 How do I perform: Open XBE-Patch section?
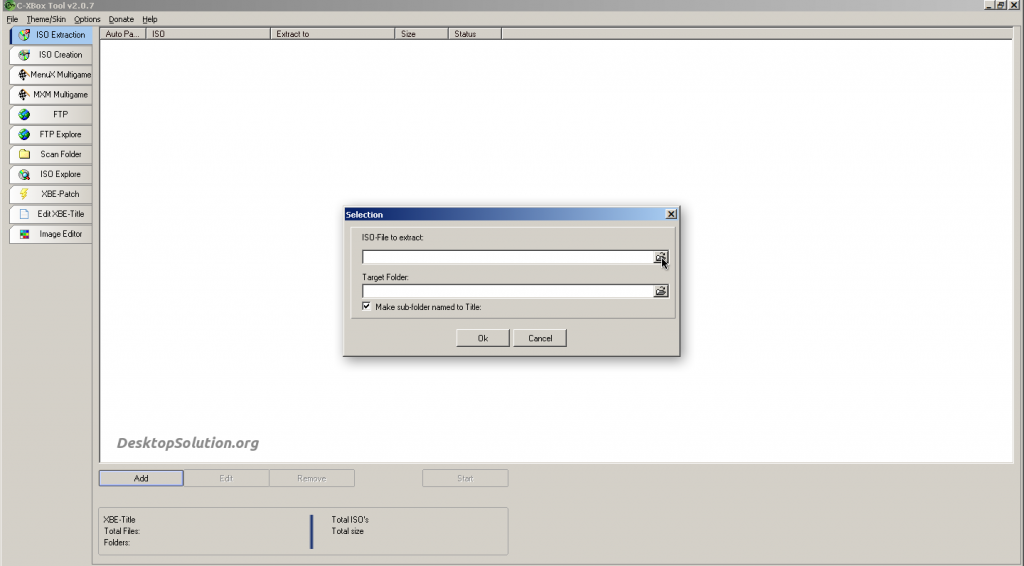click(51, 194)
